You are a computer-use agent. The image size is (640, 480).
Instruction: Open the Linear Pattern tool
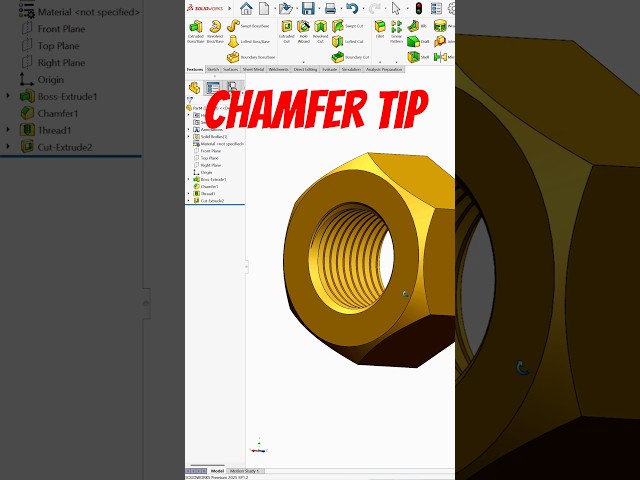396,32
